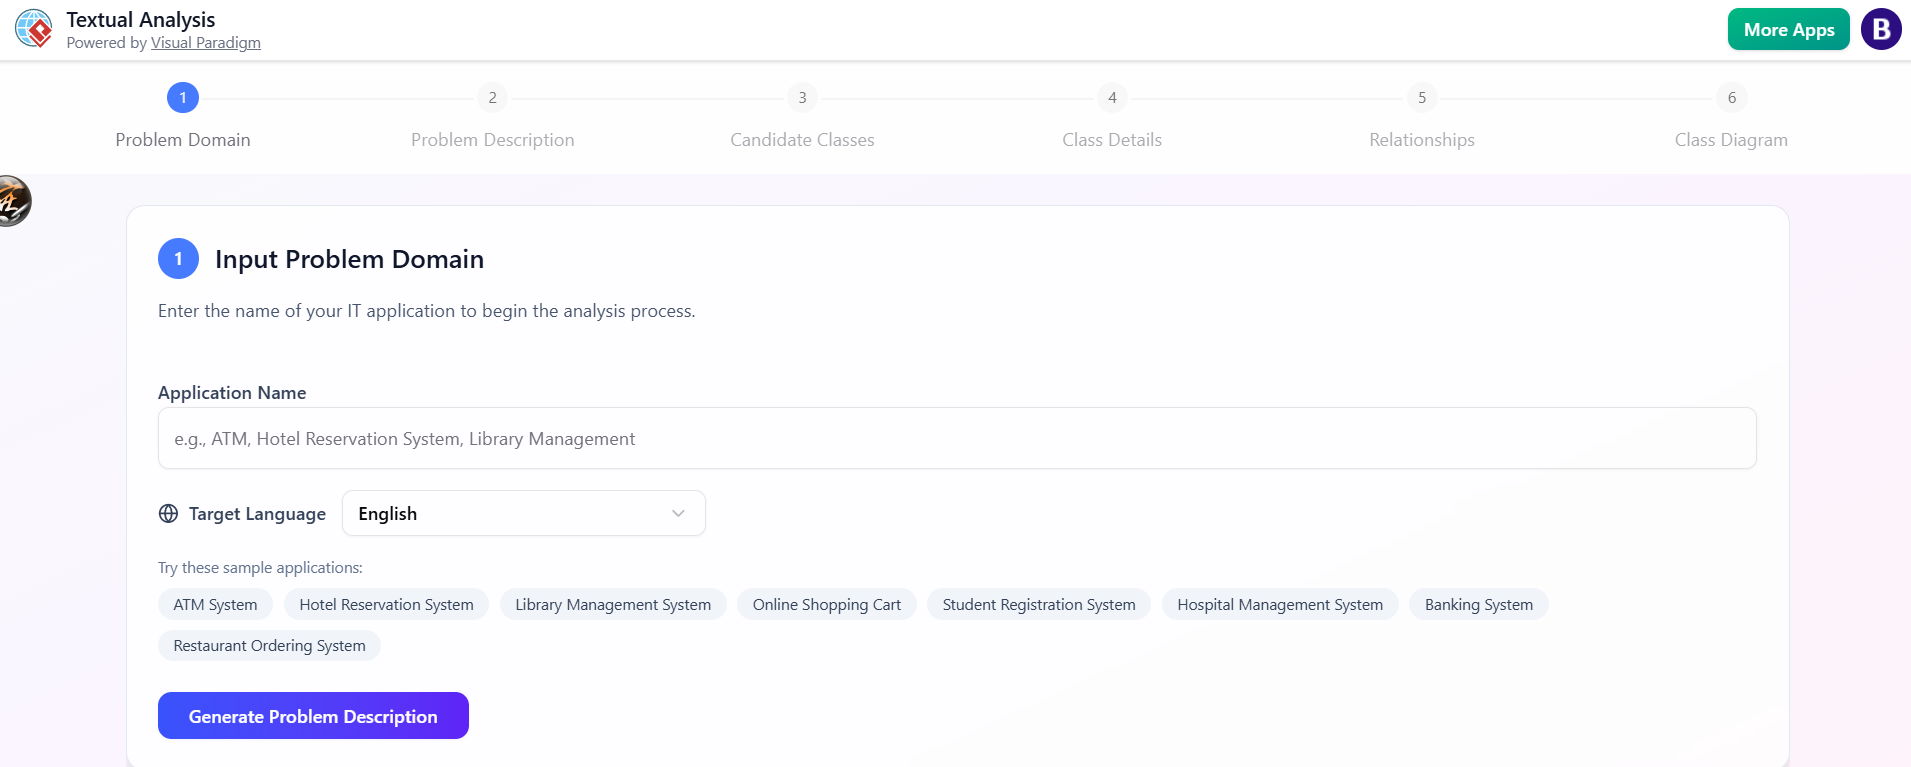
Task: Open the user profile avatar B
Action: coord(1880,29)
